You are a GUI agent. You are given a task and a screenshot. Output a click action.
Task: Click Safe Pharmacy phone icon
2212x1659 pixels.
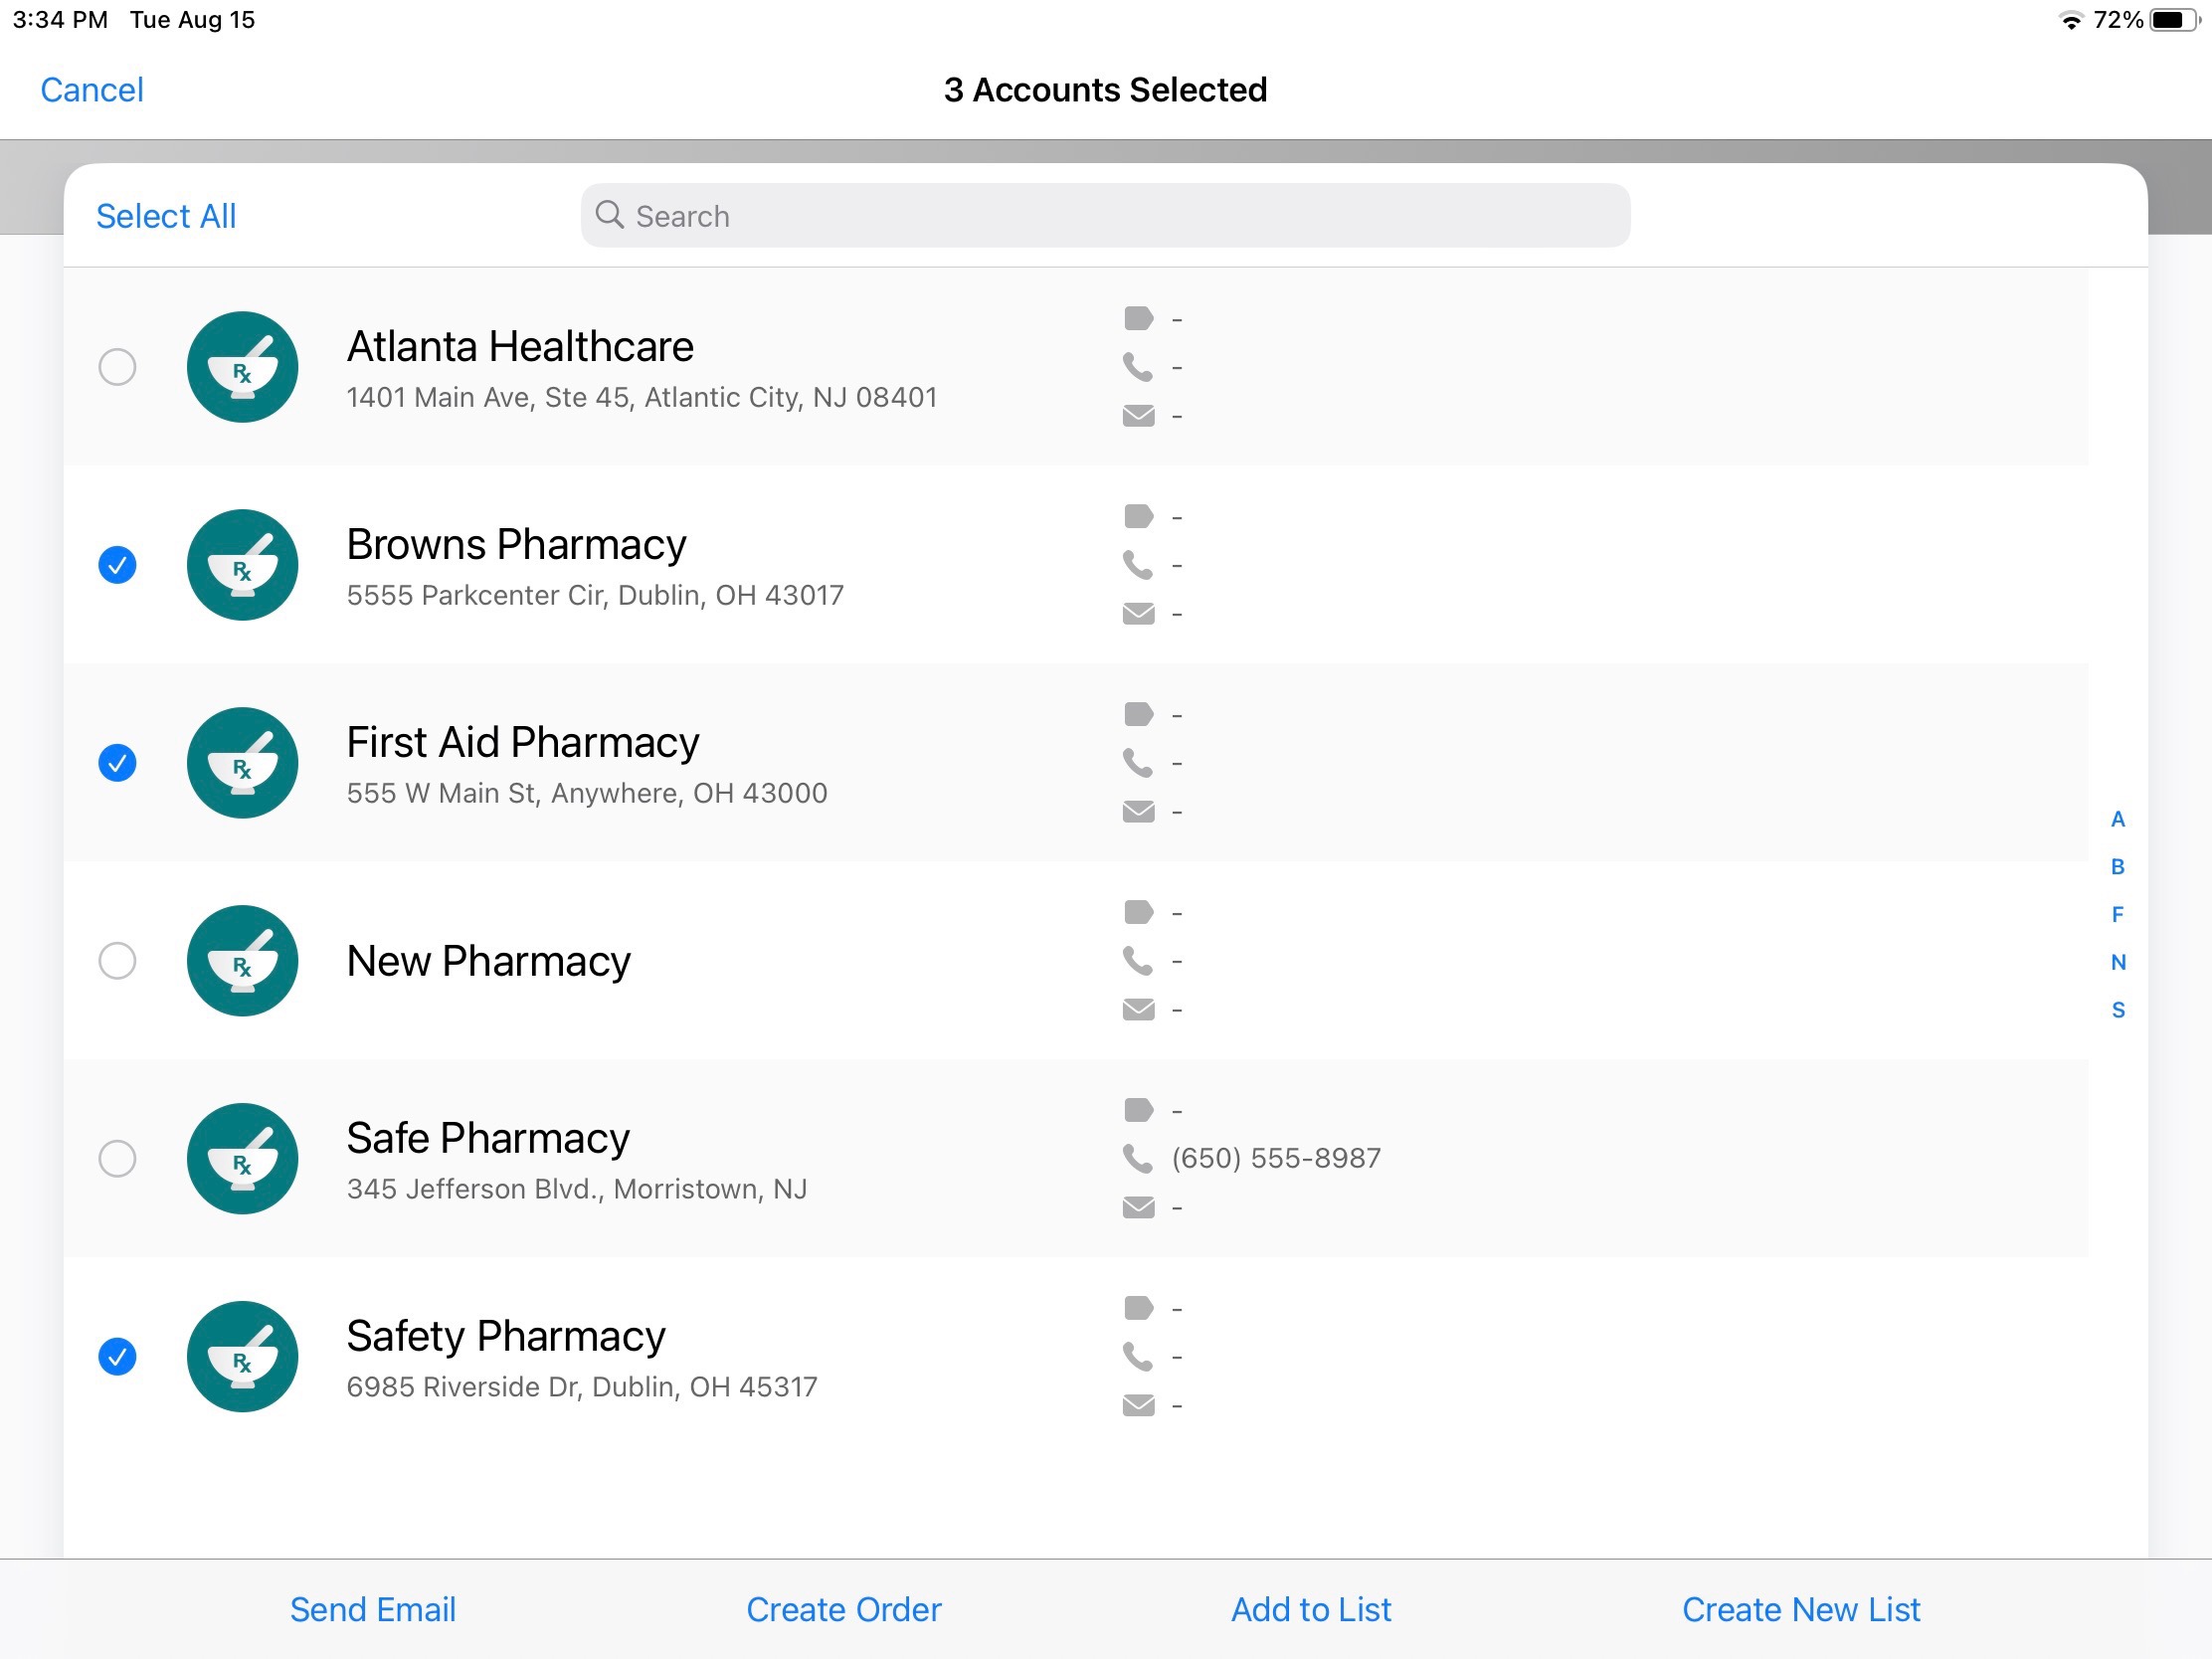pos(1137,1158)
